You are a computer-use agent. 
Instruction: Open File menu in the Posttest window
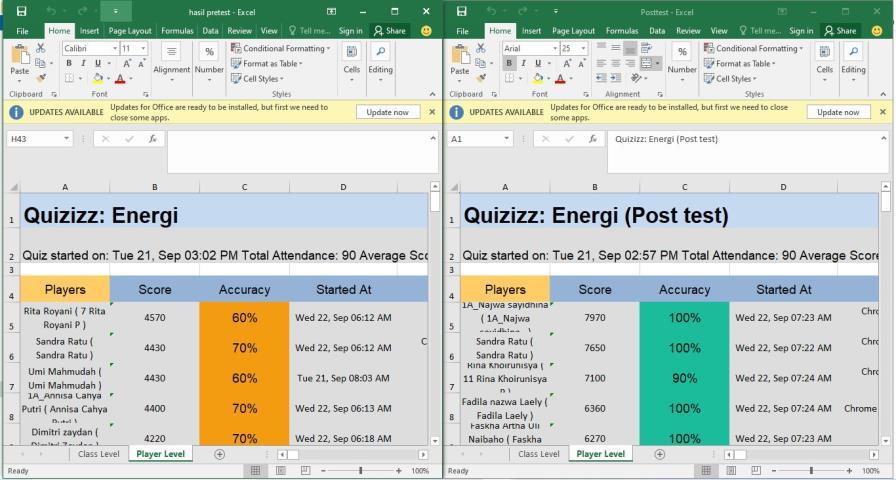pyautogui.click(x=462, y=31)
